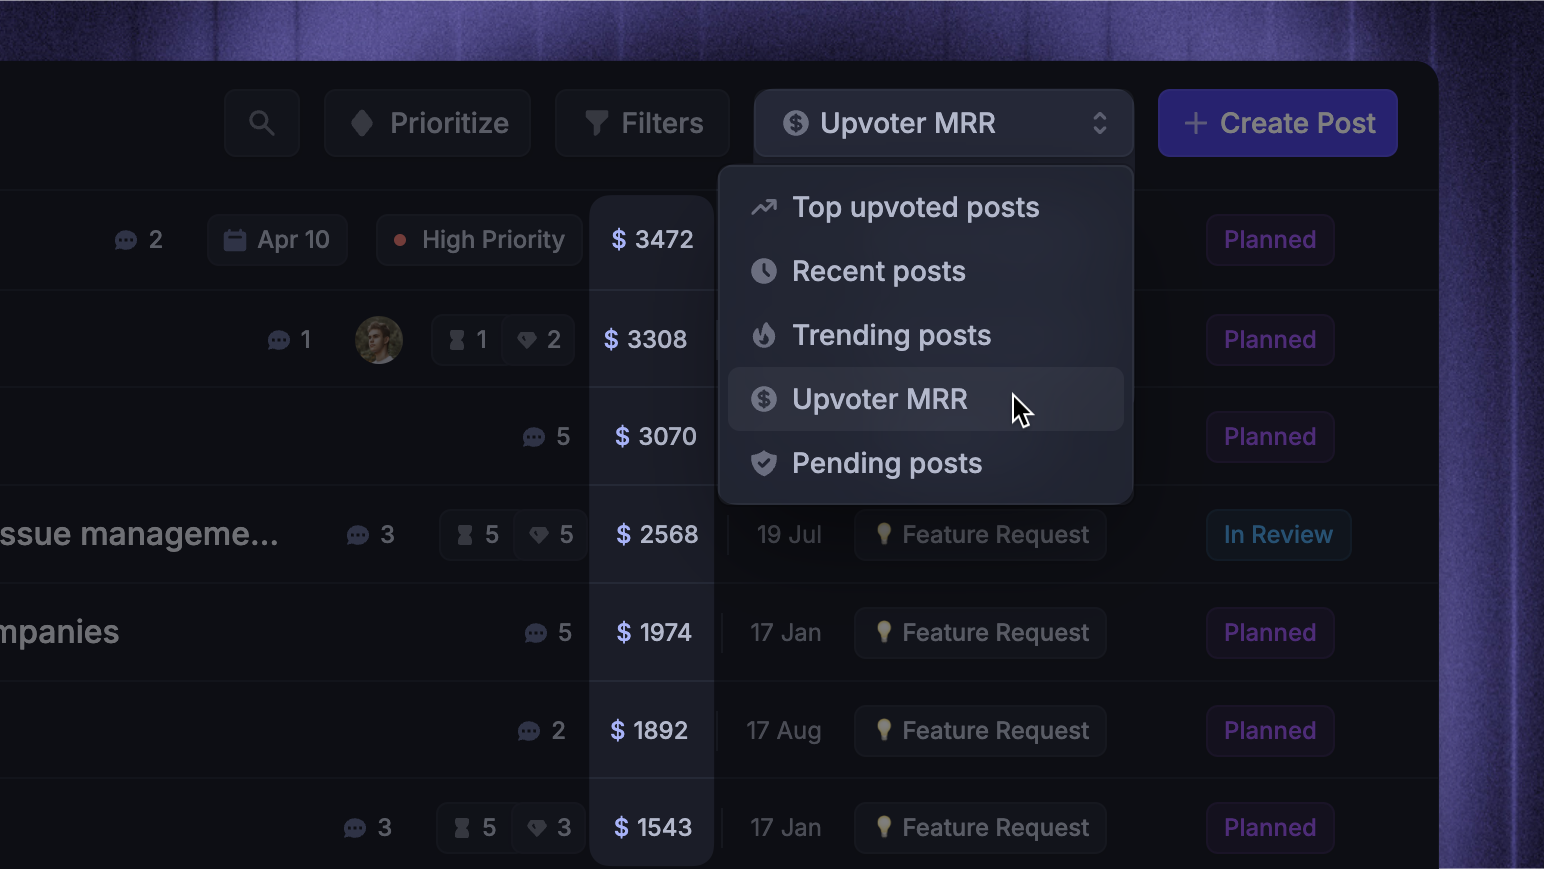
Task: Click the Create Post button
Action: click(1278, 123)
